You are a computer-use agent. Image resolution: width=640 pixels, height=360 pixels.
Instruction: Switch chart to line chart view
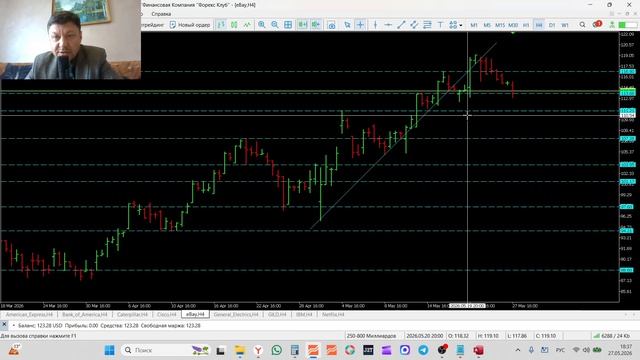click(247, 25)
